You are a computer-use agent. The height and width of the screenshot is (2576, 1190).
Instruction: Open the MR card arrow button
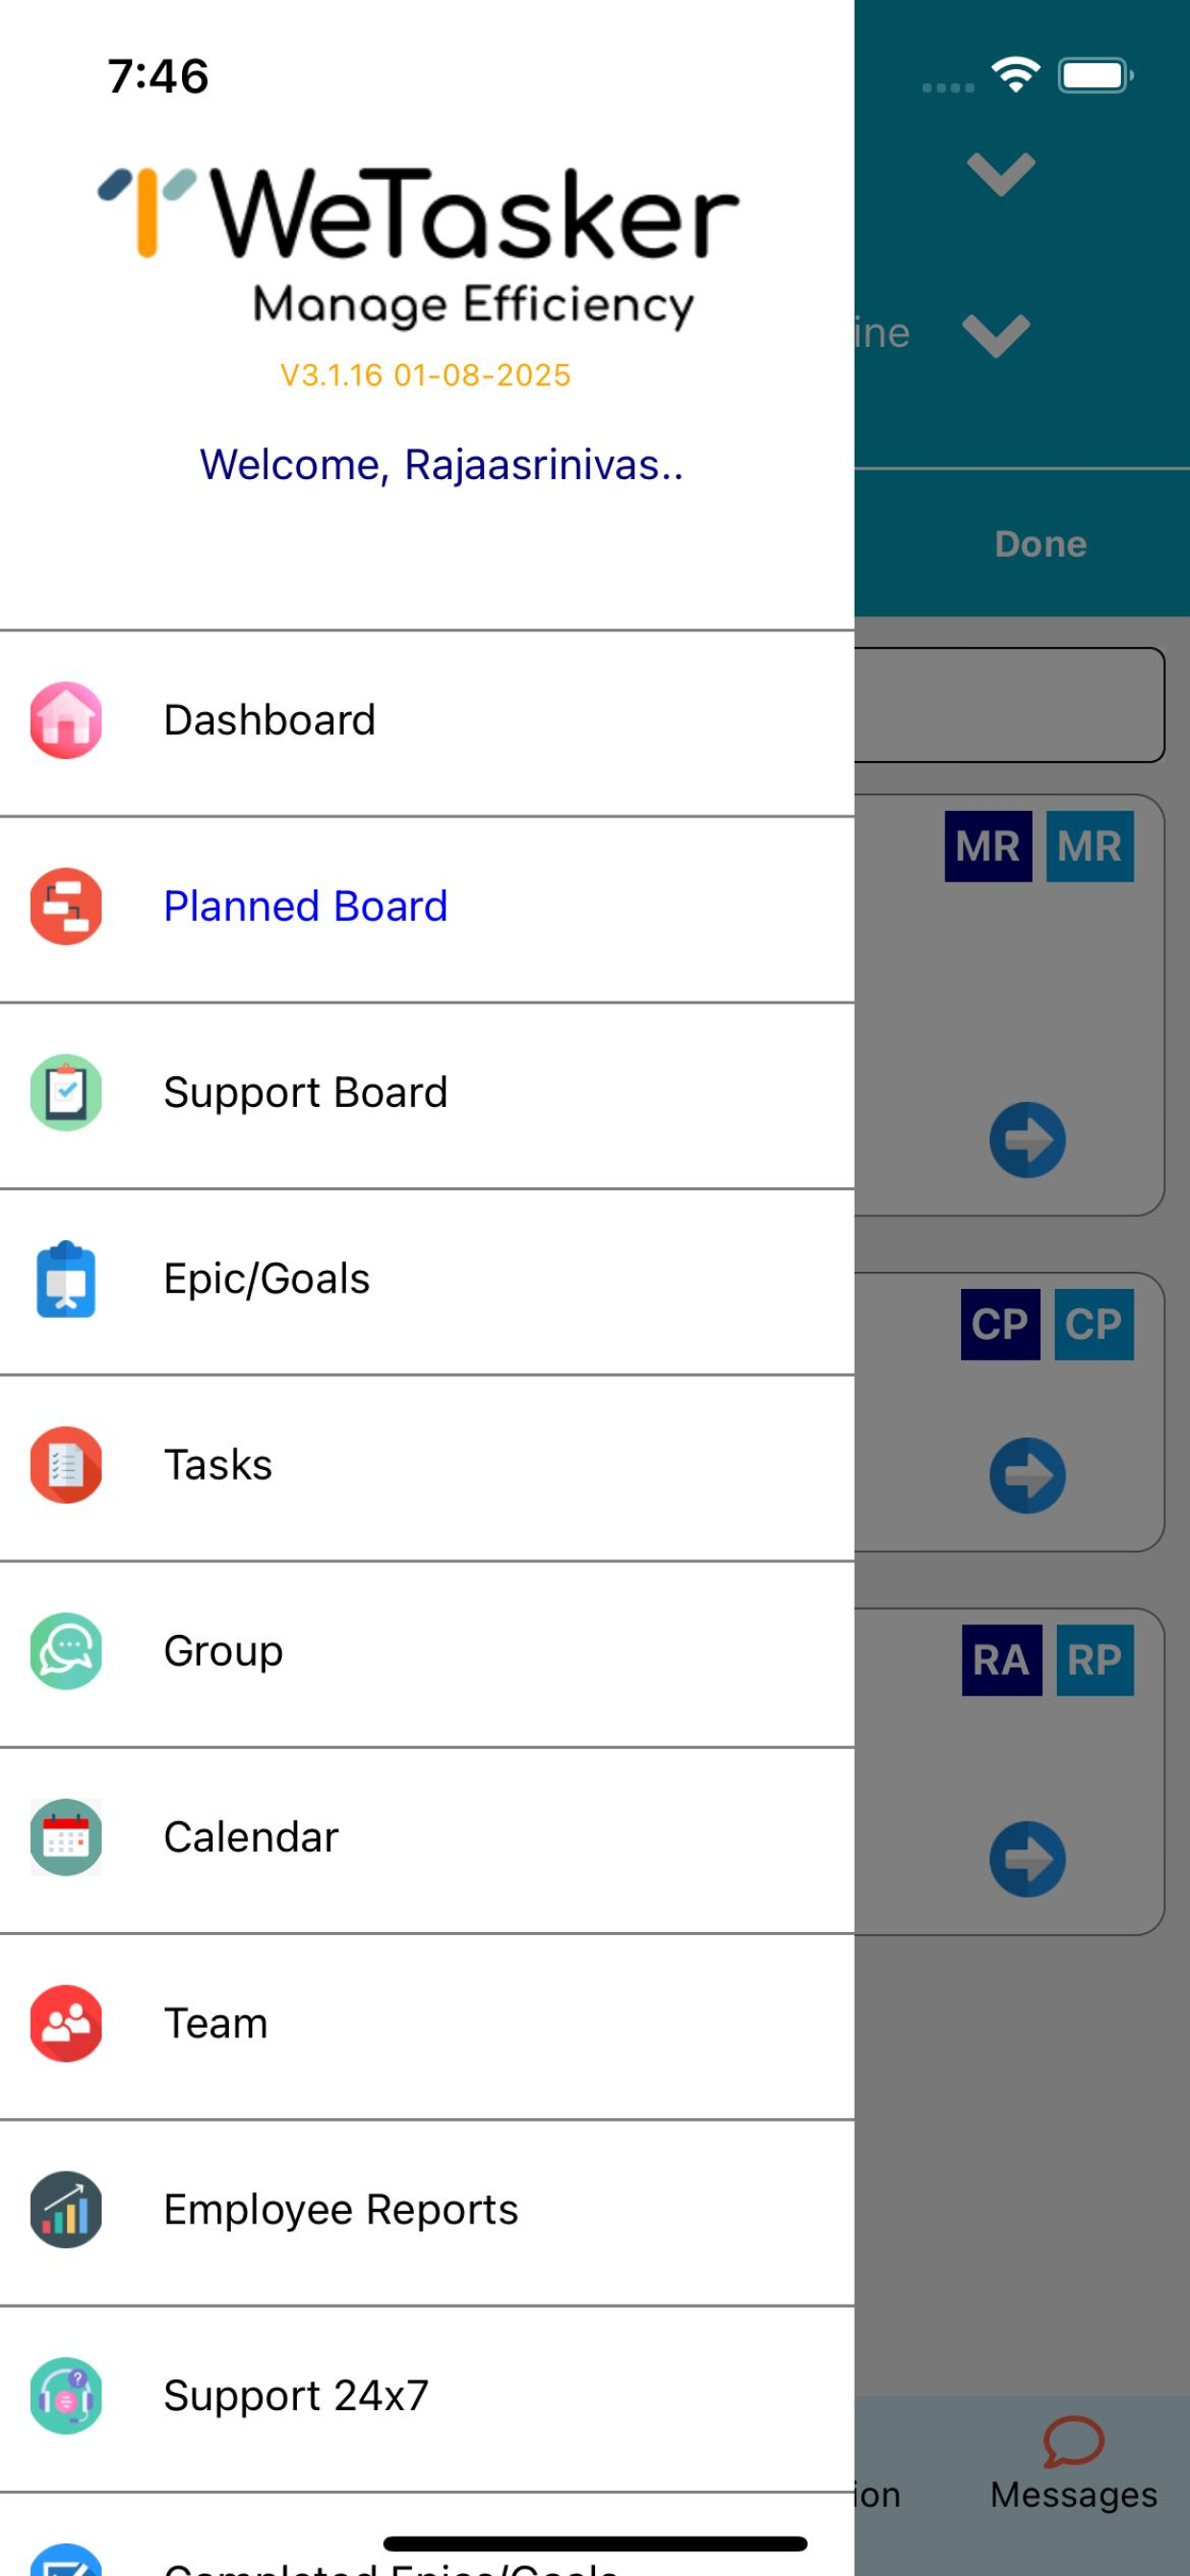tap(1027, 1140)
